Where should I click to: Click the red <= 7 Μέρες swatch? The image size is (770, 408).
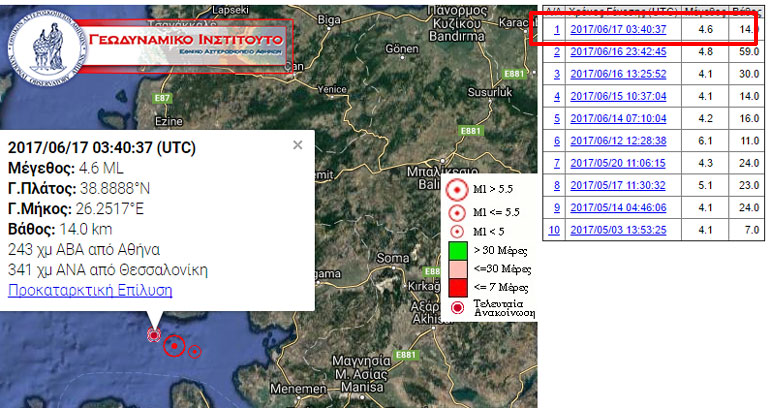458,287
